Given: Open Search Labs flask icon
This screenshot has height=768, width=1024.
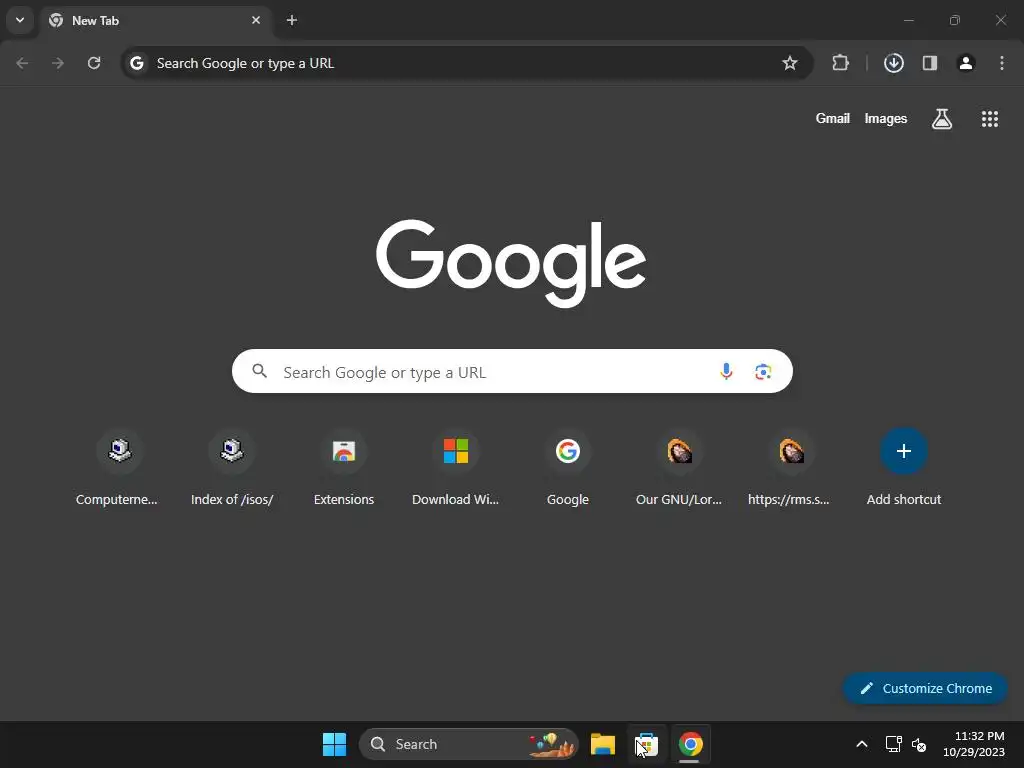Looking at the screenshot, I should click(942, 119).
